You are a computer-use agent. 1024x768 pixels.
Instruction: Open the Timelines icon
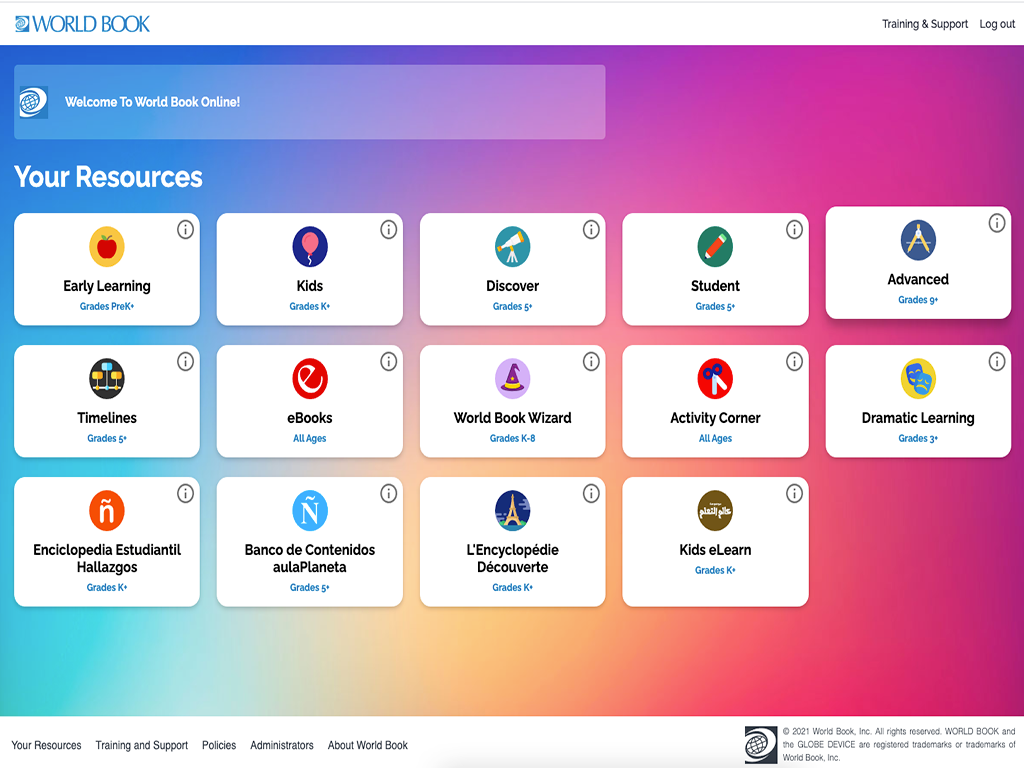tap(106, 379)
